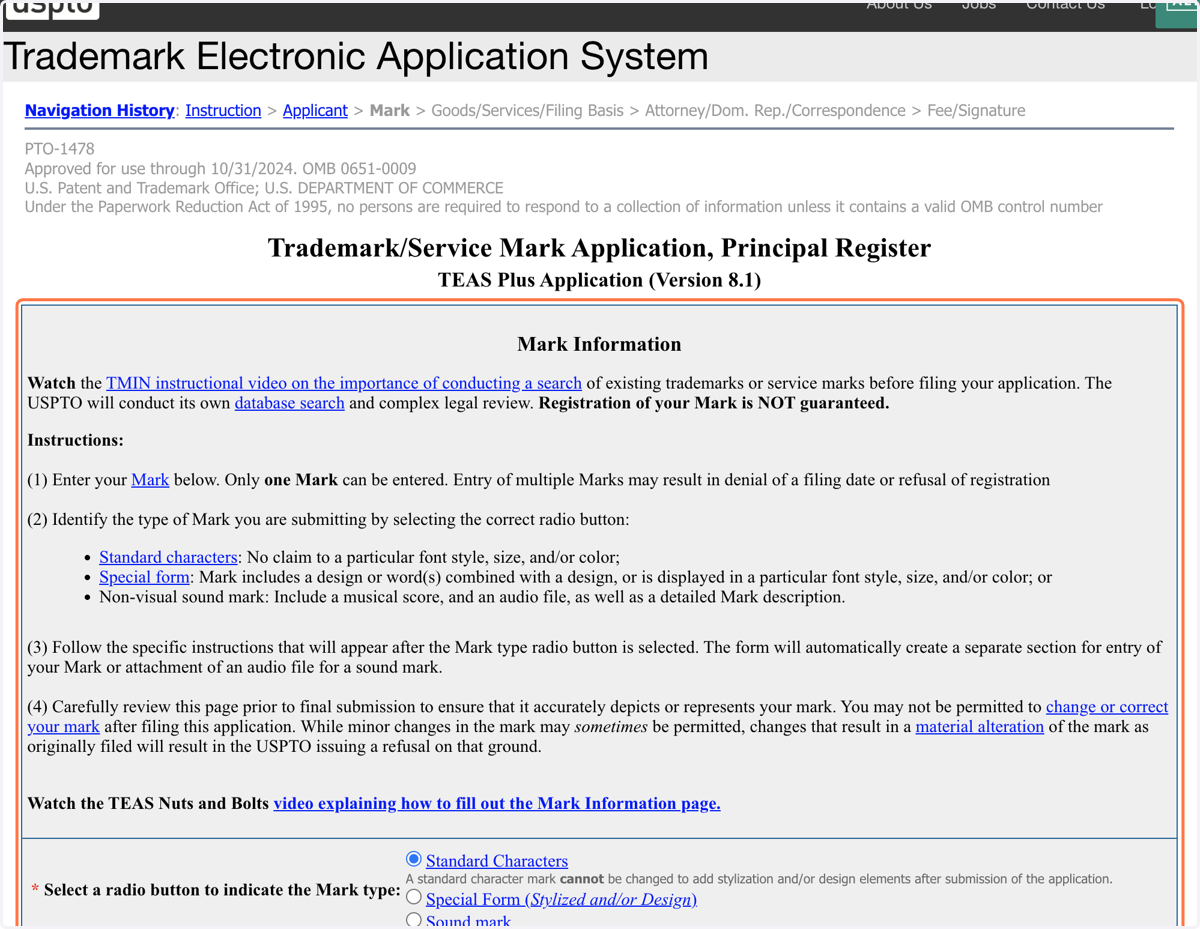Click the Special Form (Stylized and/or Design) link
1200x929 pixels.
pos(561,899)
